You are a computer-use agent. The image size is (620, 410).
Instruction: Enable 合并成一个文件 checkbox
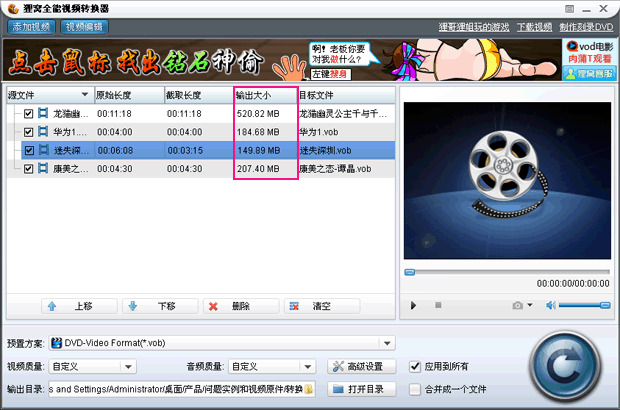(x=416, y=389)
